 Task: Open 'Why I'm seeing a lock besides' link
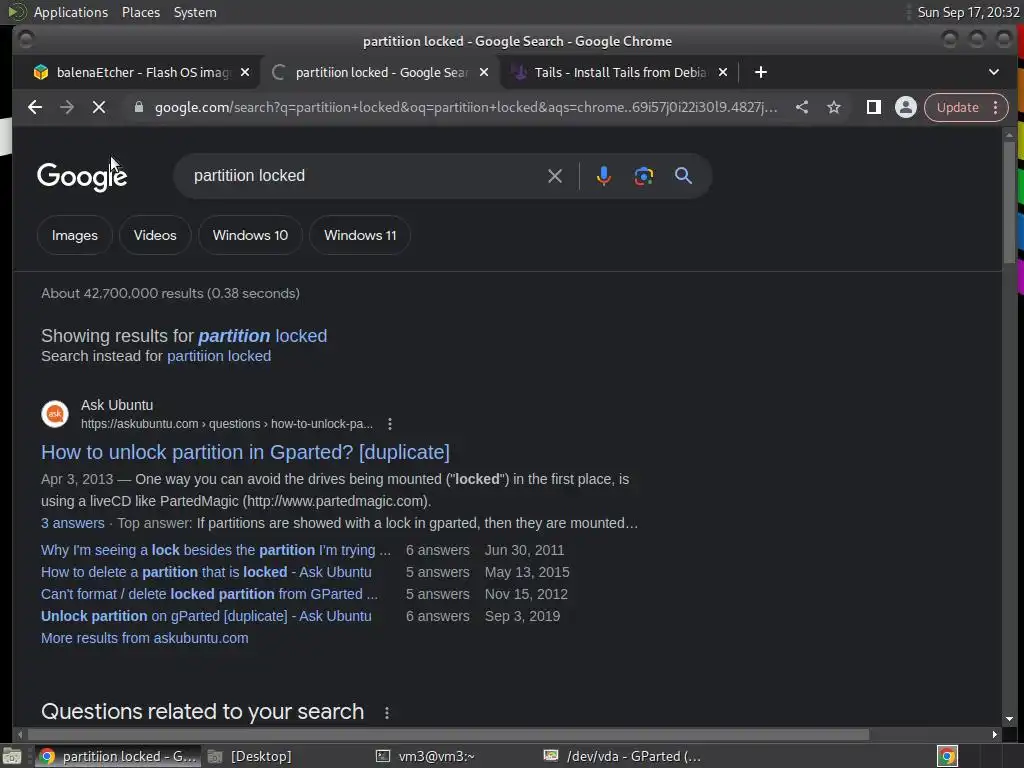click(216, 550)
